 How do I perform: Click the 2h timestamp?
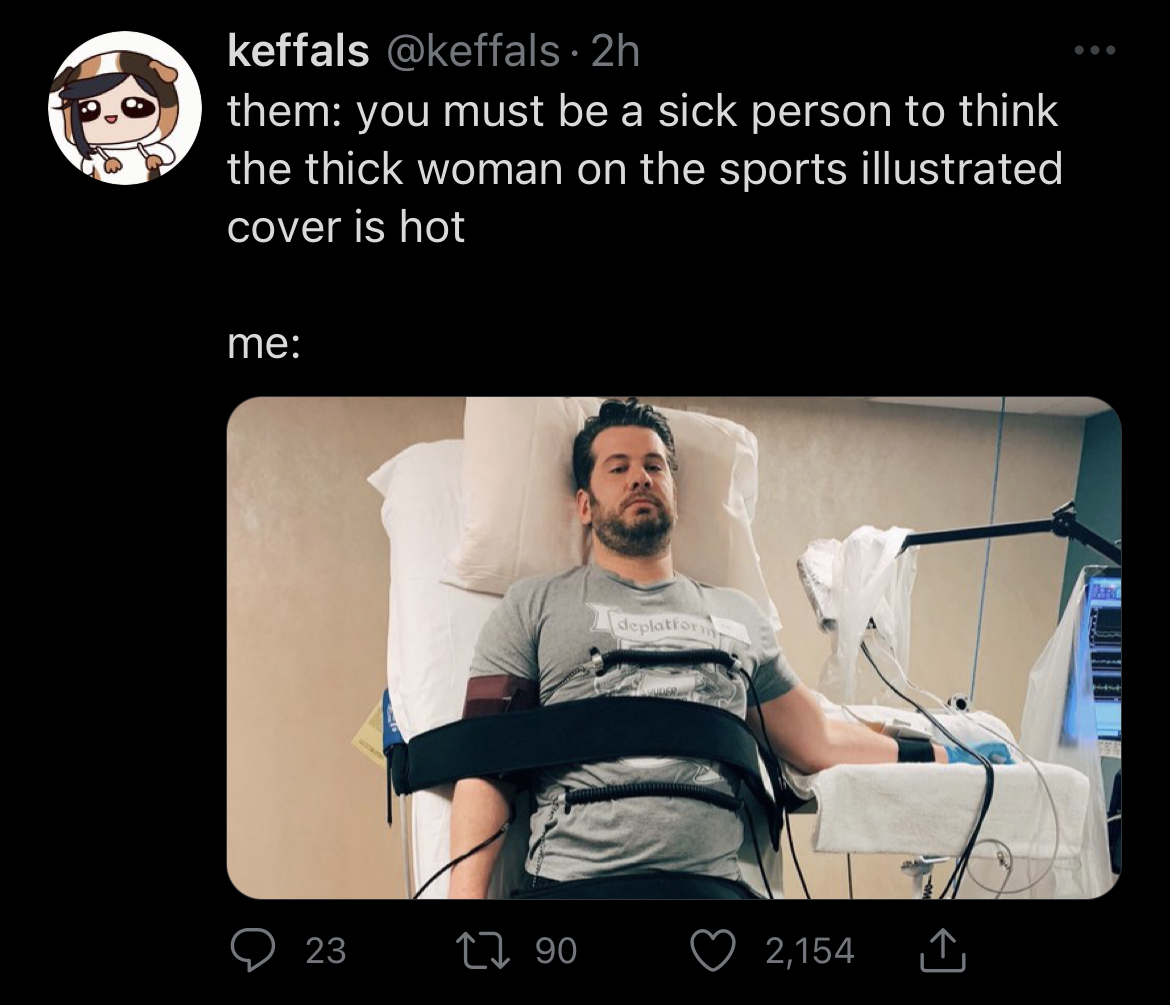(615, 51)
